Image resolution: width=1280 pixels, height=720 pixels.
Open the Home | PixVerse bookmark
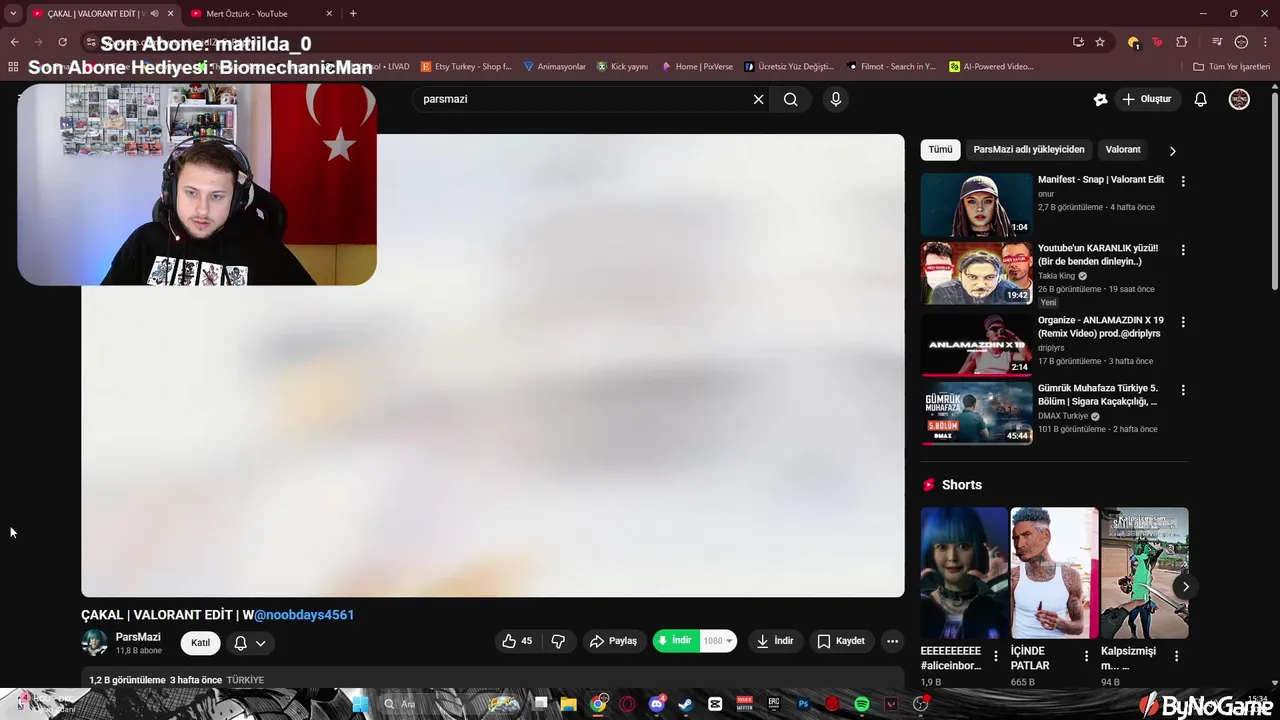click(697, 67)
